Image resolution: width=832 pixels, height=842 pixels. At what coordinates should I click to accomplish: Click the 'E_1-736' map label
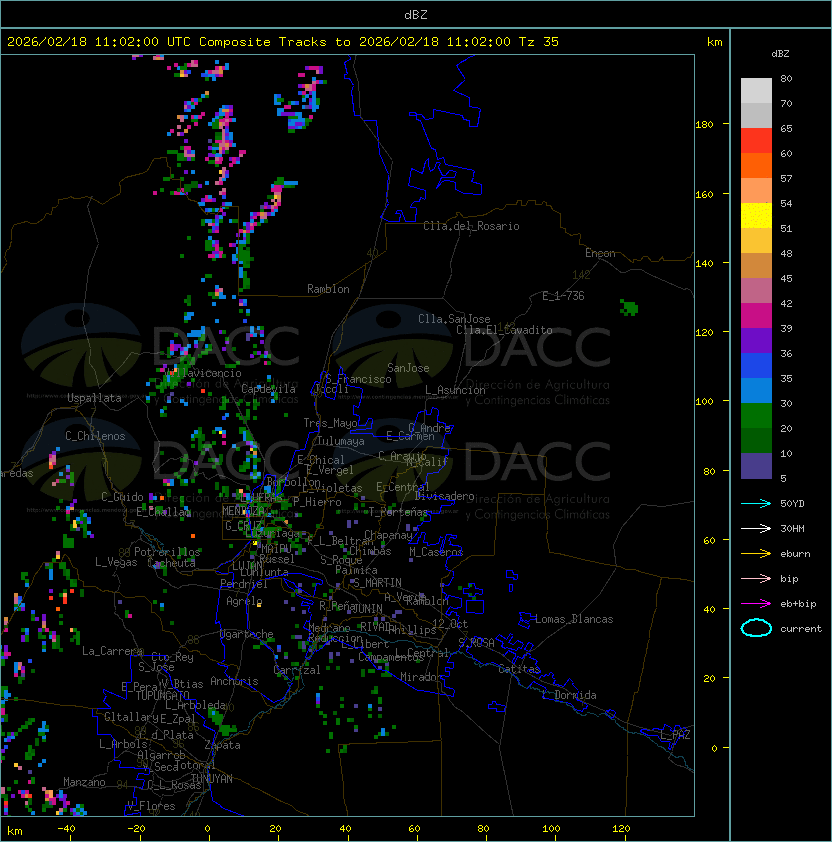(x=563, y=296)
